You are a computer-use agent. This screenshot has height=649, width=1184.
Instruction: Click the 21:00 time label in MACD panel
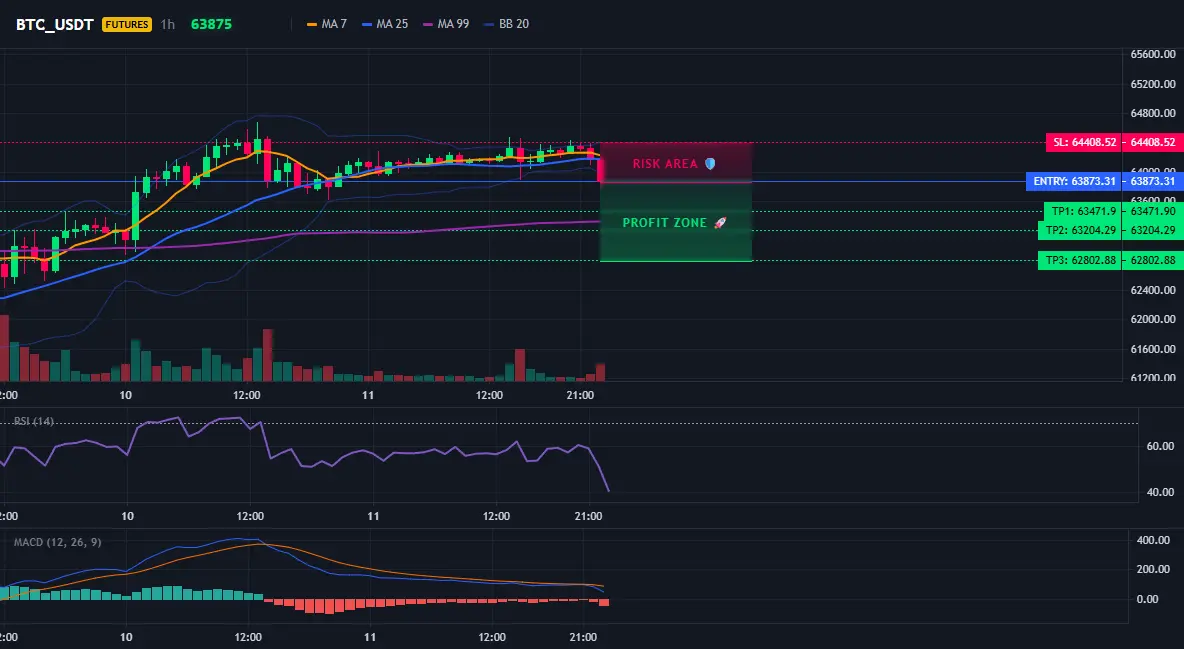(x=584, y=637)
